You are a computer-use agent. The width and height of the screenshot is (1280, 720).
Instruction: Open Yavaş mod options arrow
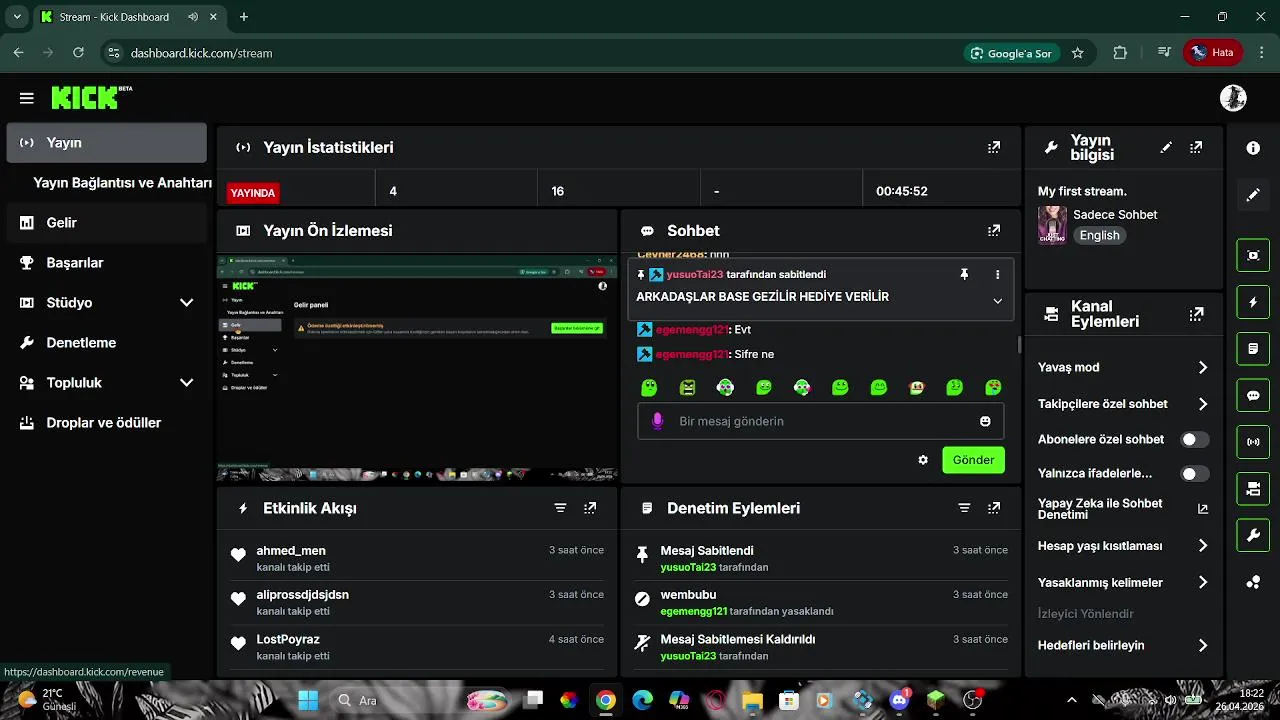[1203, 367]
